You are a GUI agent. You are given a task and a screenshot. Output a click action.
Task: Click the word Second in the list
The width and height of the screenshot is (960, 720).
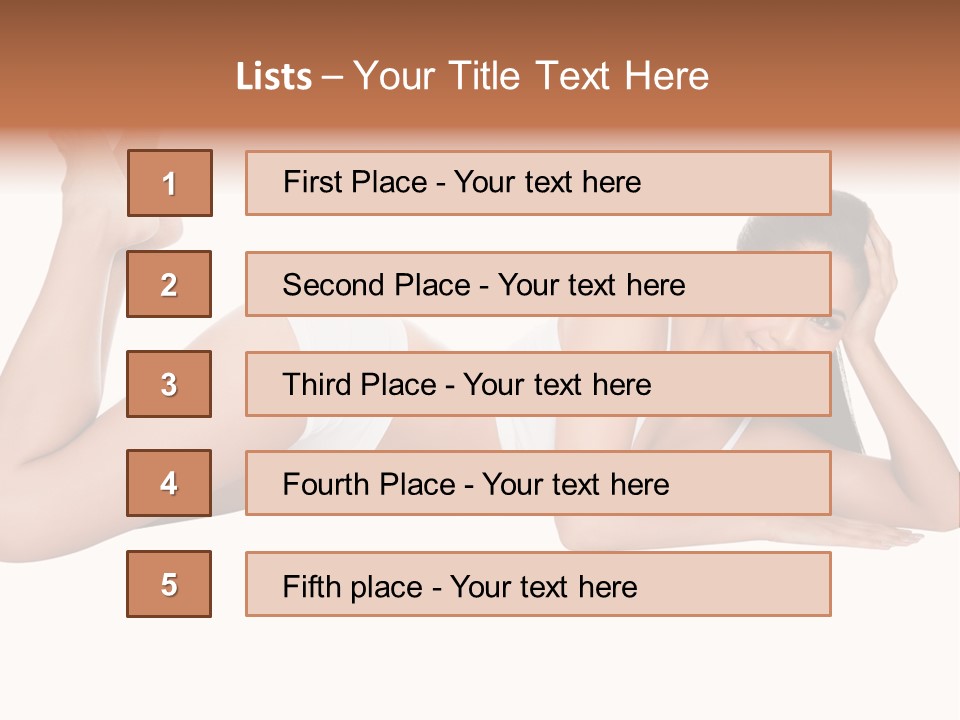coord(333,285)
